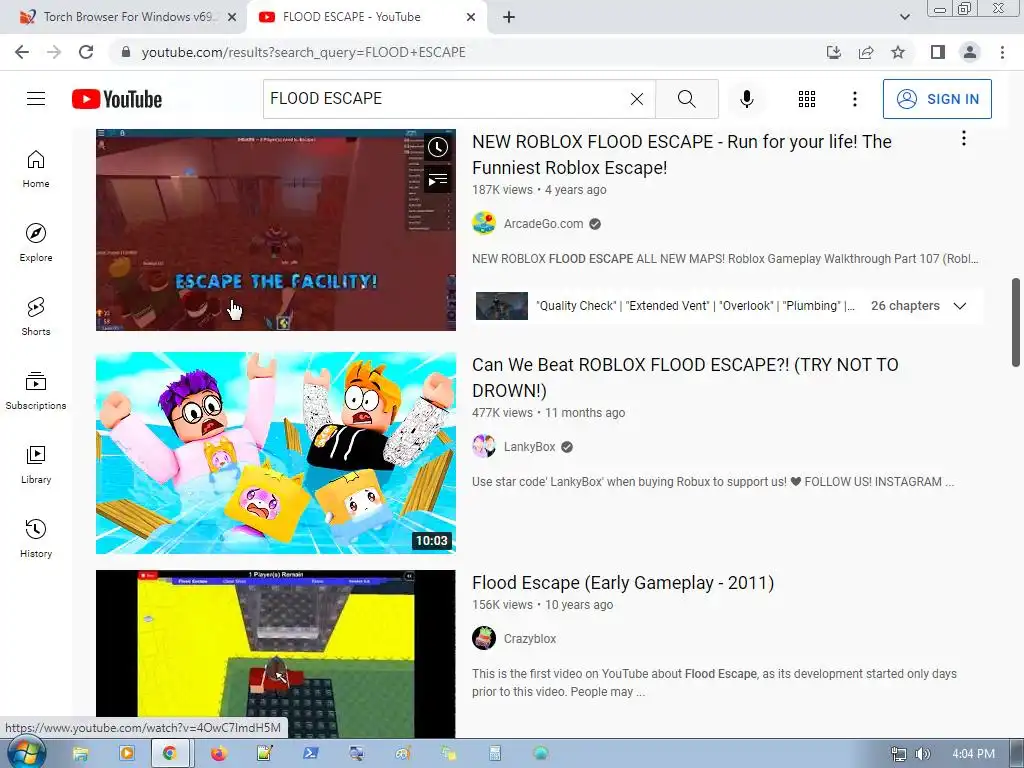This screenshot has width=1024, height=768.
Task: Open the taskbar file explorer folder
Action: point(80,754)
